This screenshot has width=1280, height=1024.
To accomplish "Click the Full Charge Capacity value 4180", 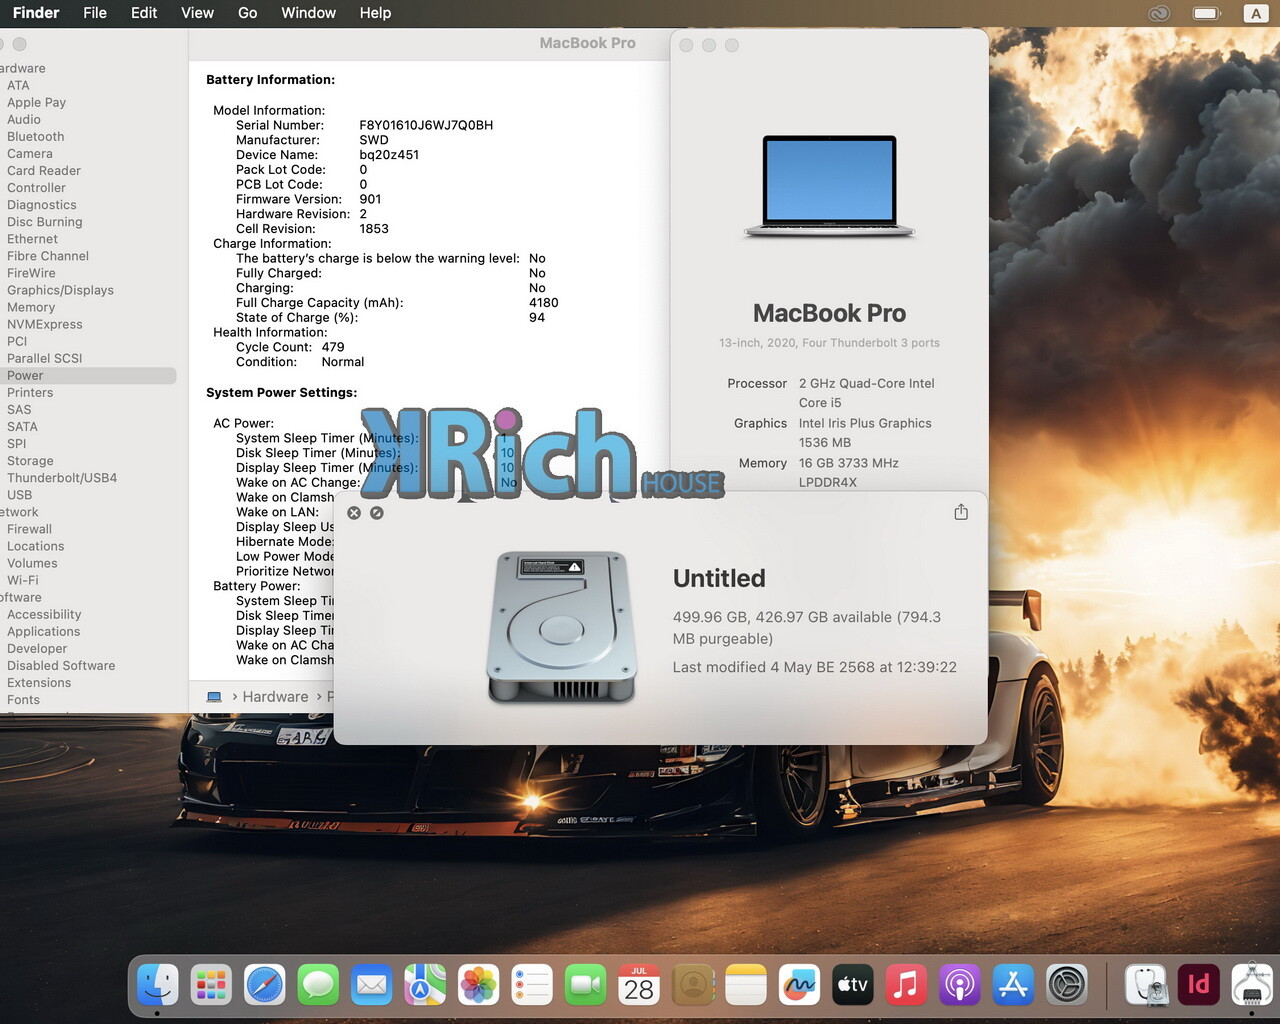I will [x=544, y=303].
